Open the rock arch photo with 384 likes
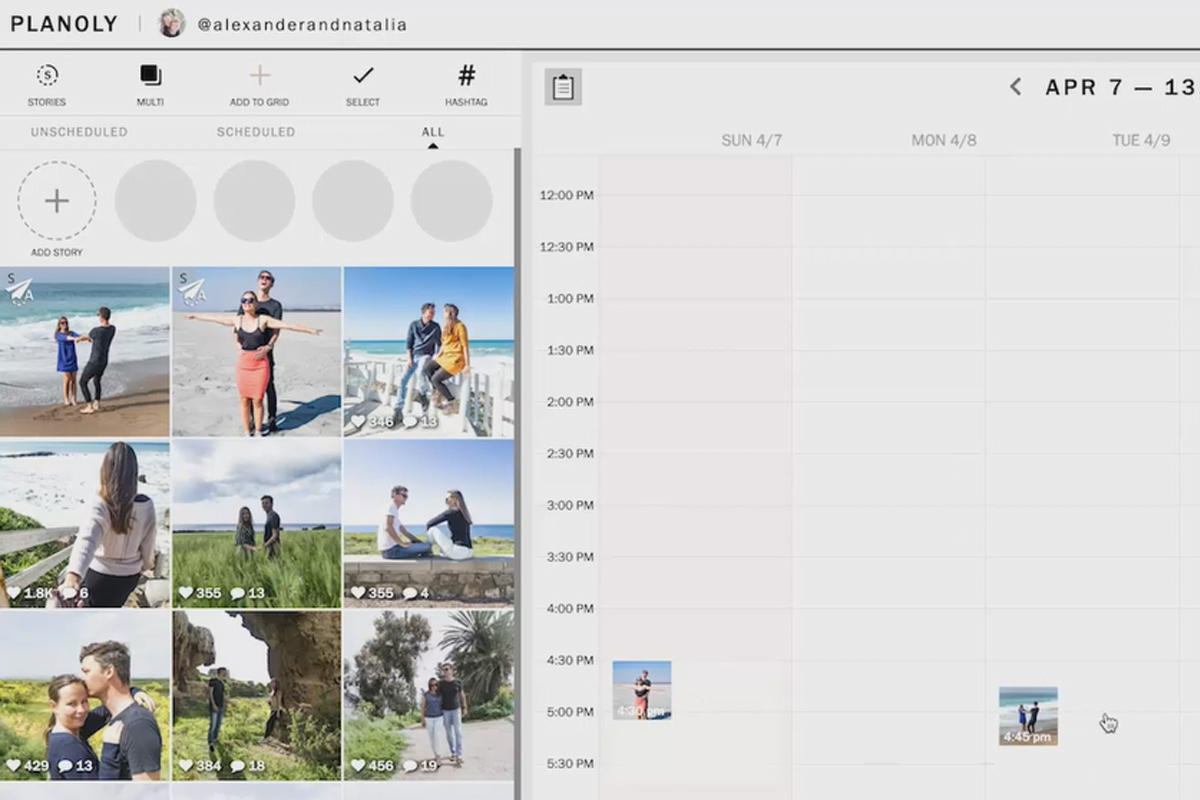The height and width of the screenshot is (800, 1200). [x=257, y=696]
